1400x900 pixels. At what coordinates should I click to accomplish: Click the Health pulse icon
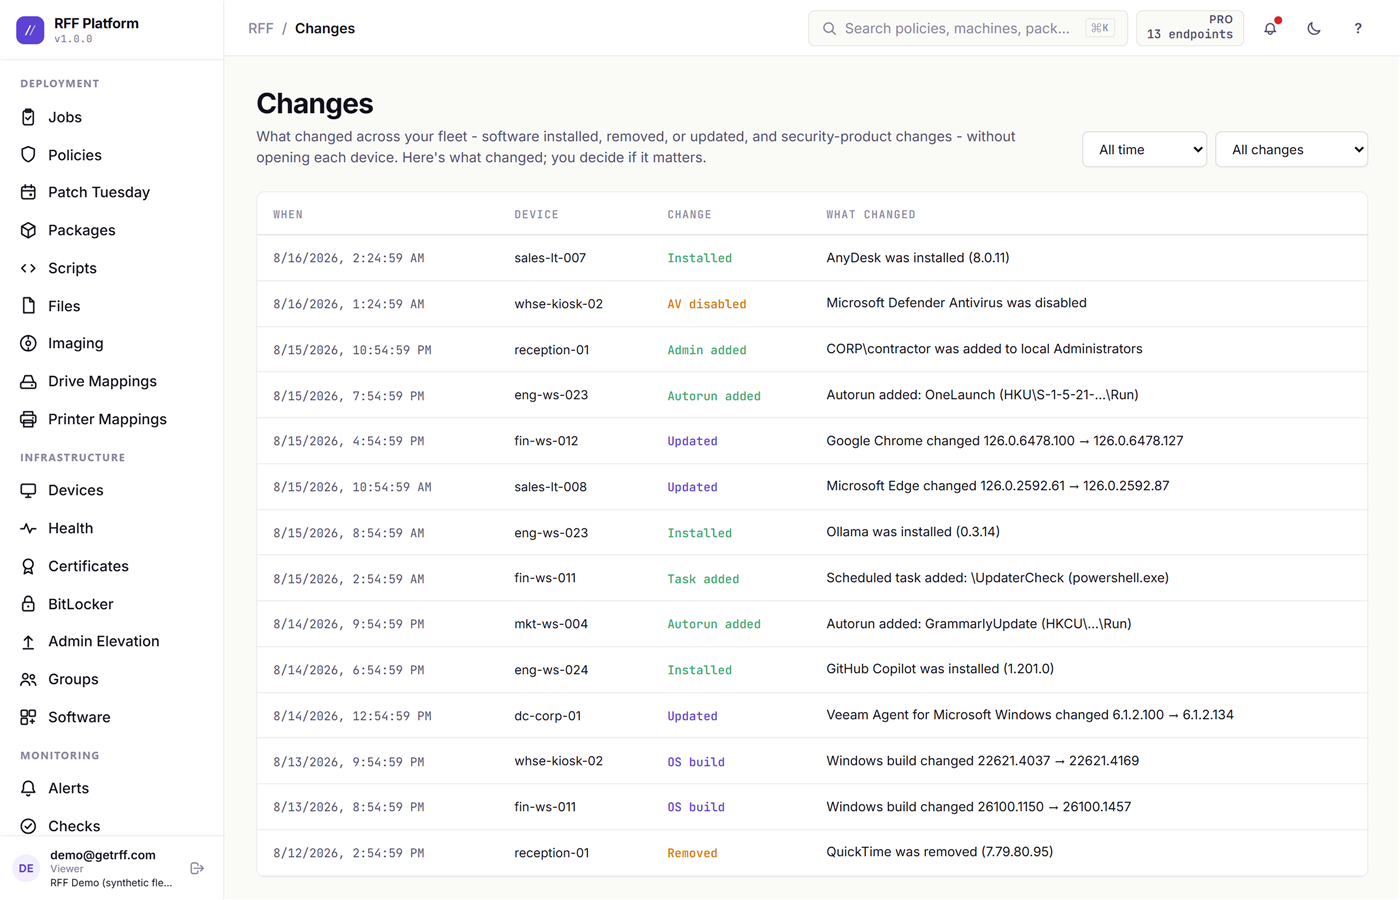tap(28, 528)
